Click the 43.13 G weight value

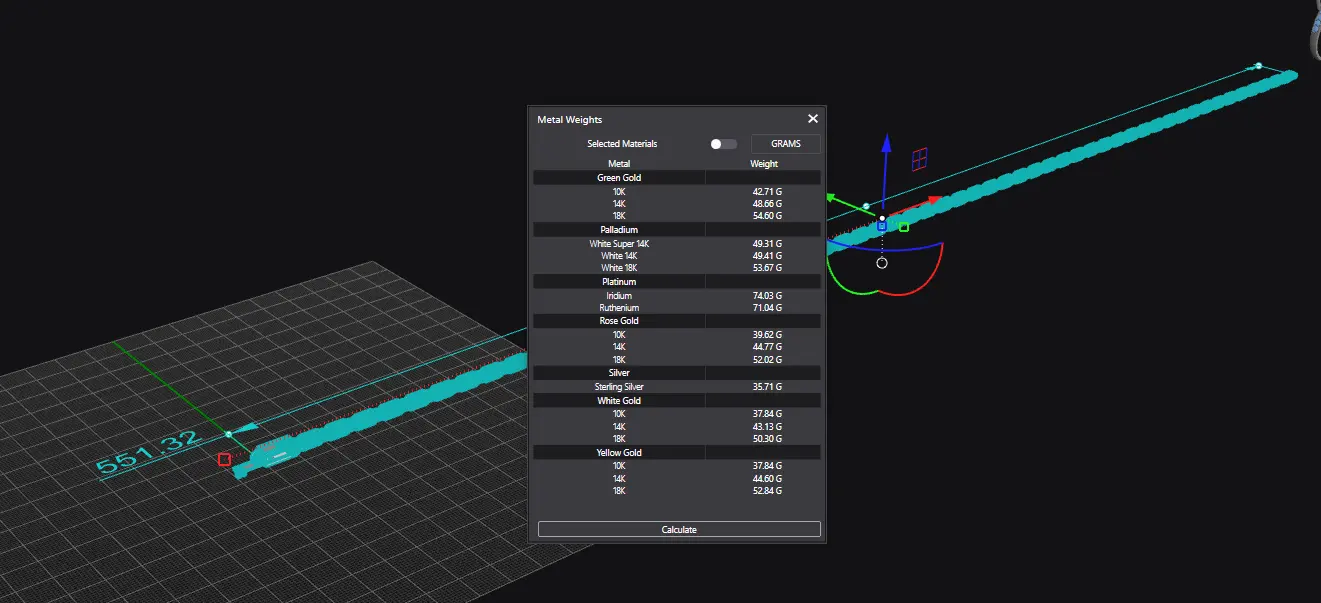click(768, 427)
